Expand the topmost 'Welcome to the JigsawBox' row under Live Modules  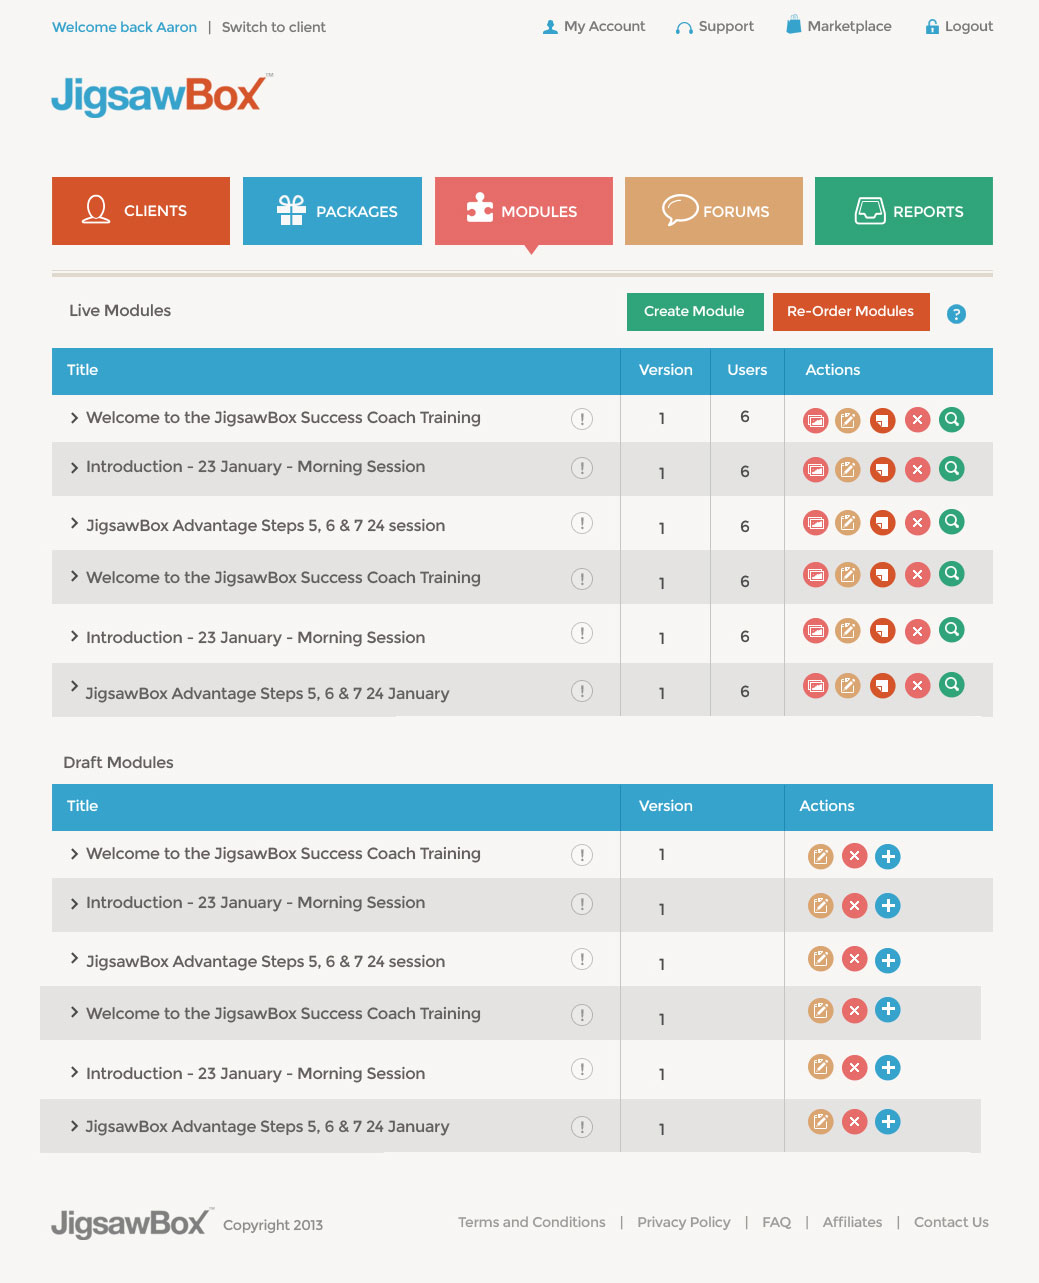(x=74, y=418)
